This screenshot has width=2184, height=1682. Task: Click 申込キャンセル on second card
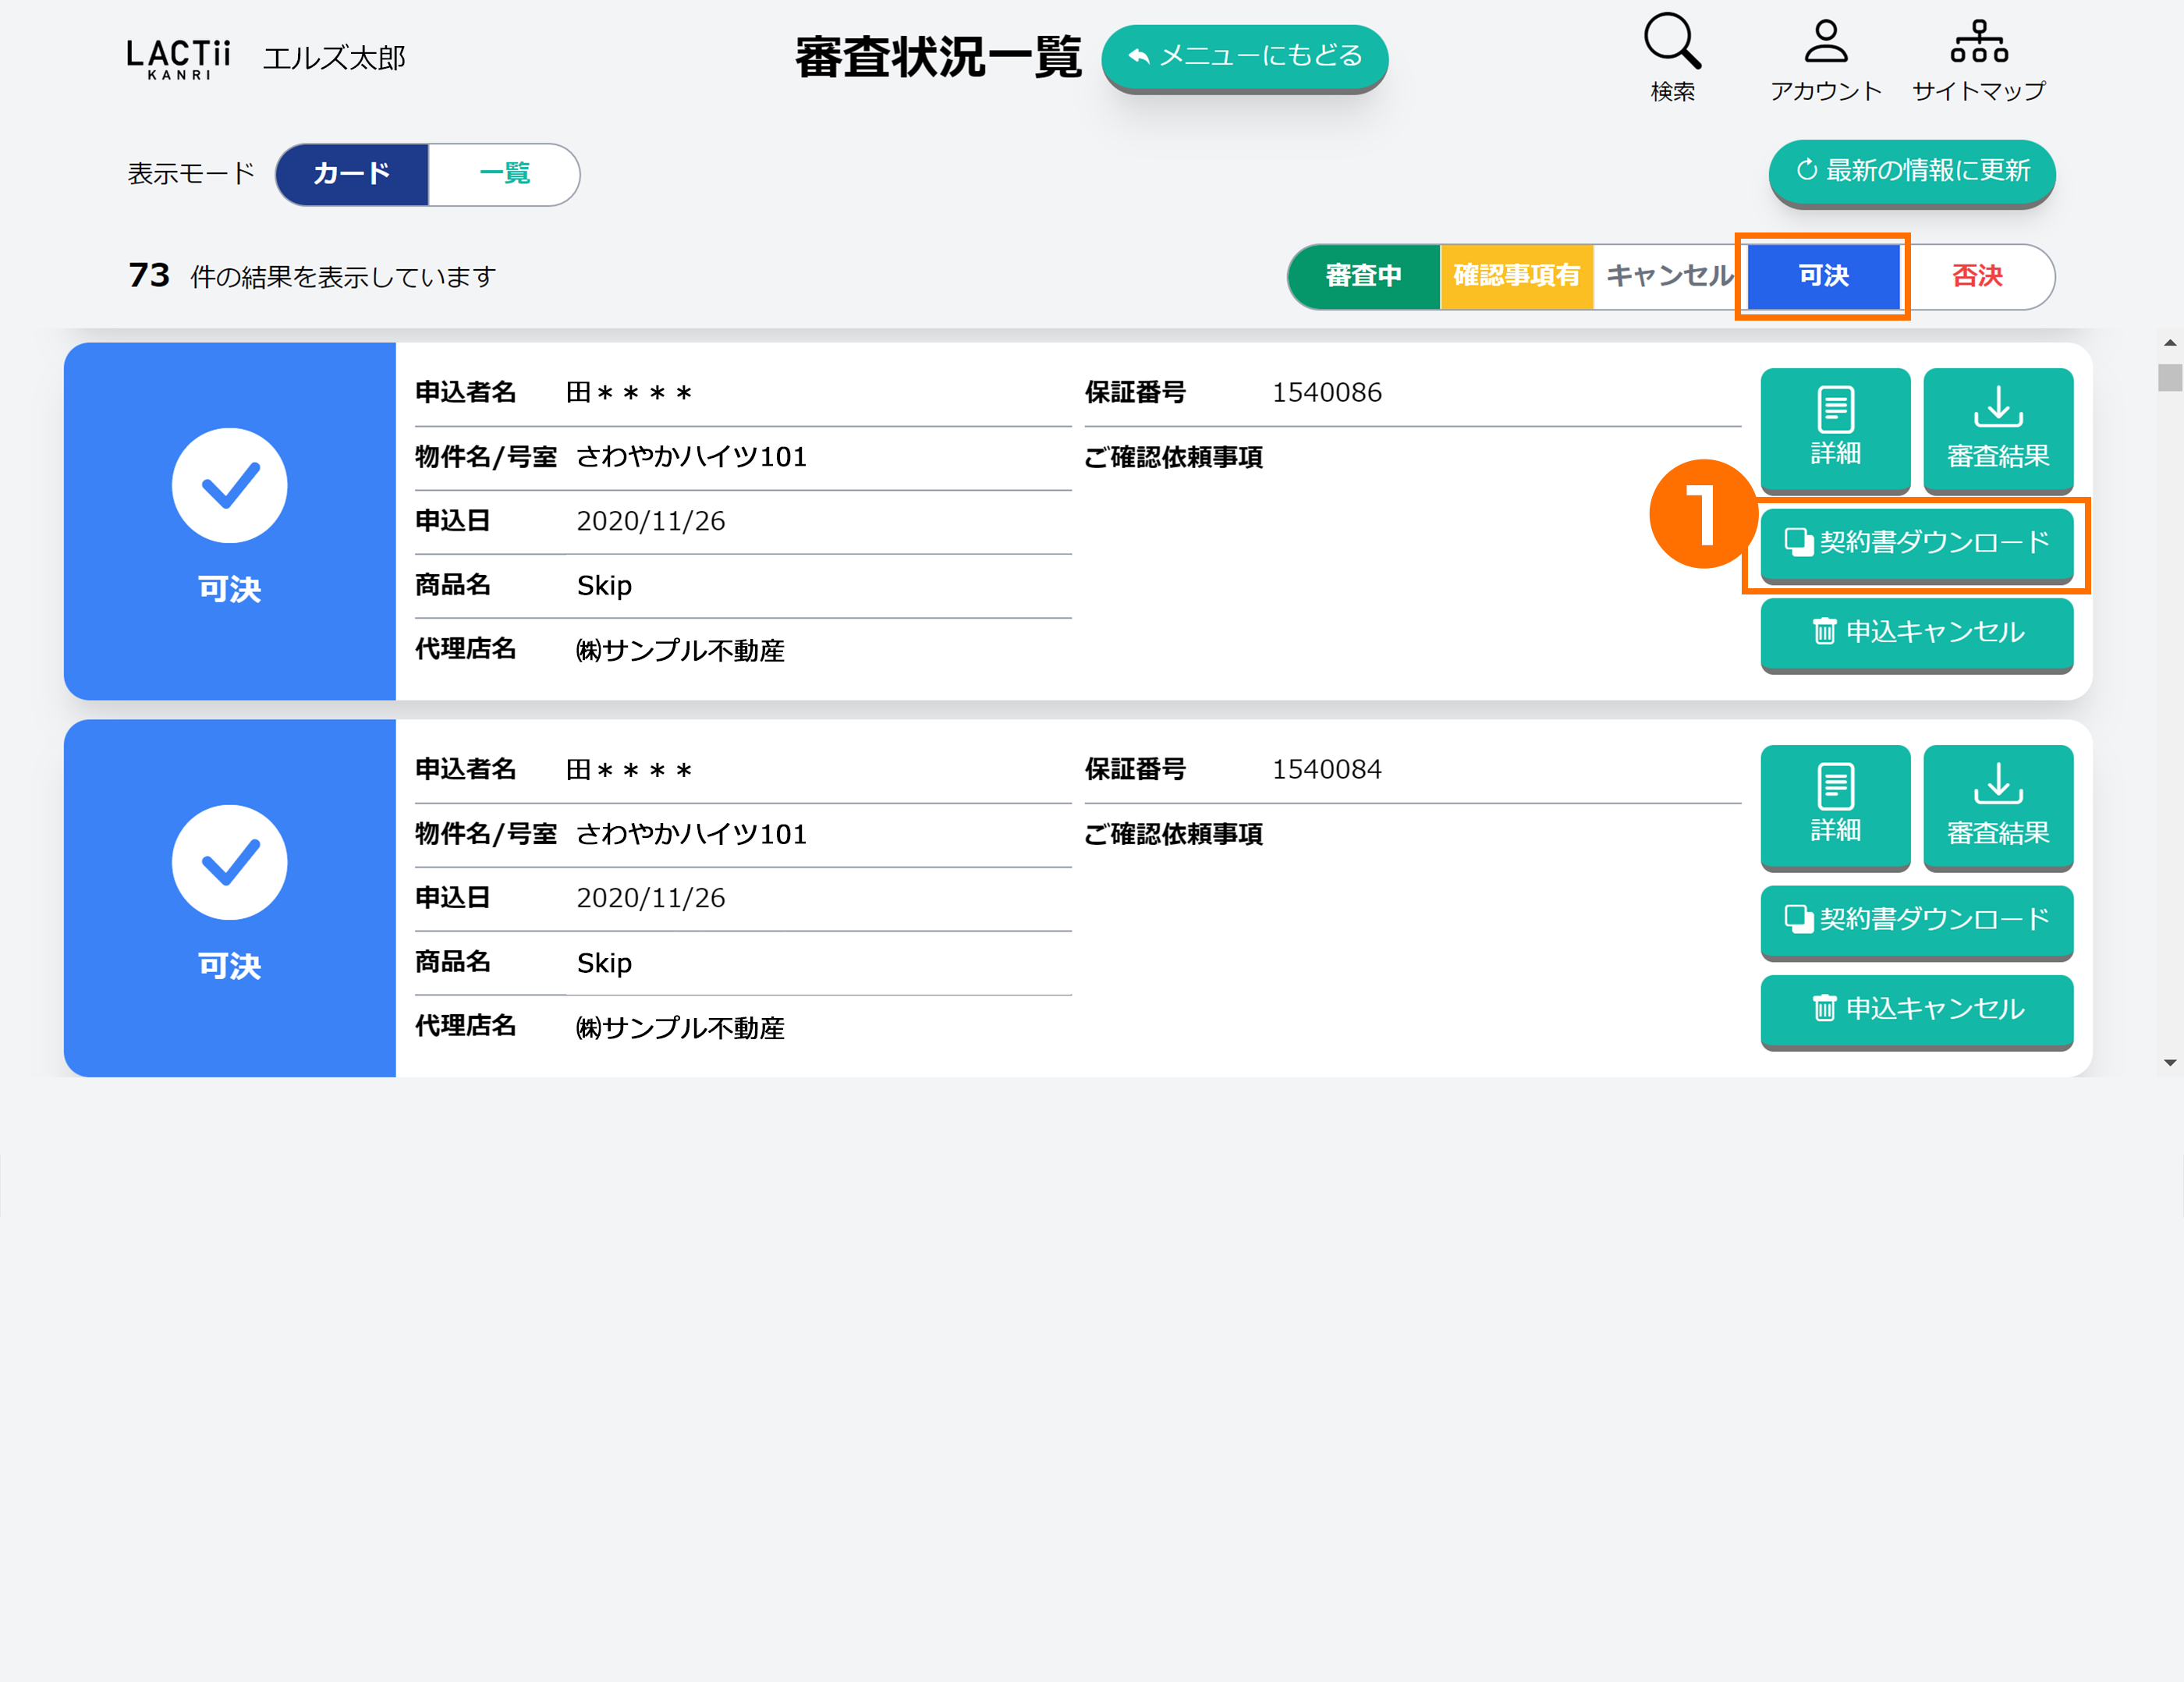pos(1915,1009)
